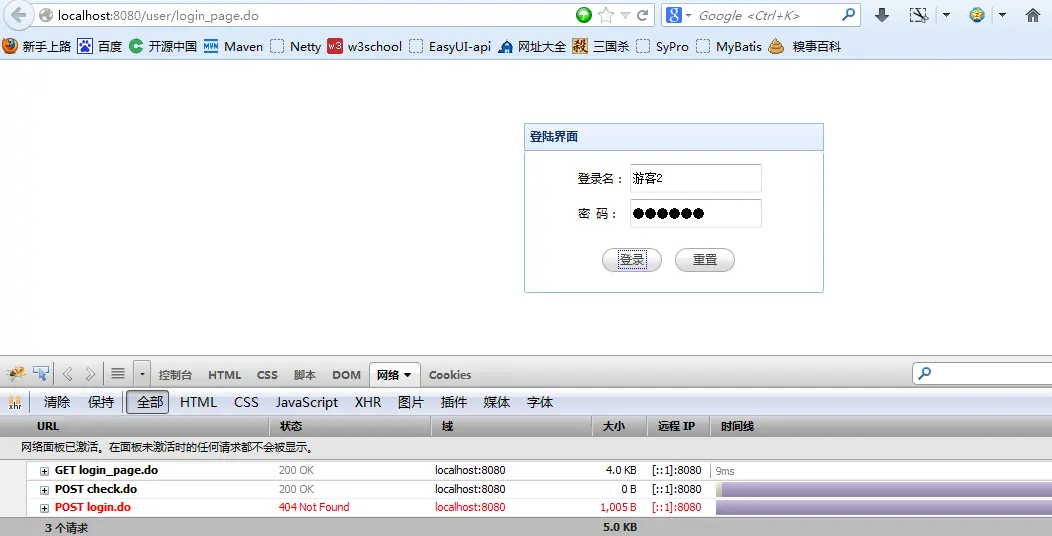Click the Google search magnifier icon
The image size is (1052, 536).
(849, 14)
